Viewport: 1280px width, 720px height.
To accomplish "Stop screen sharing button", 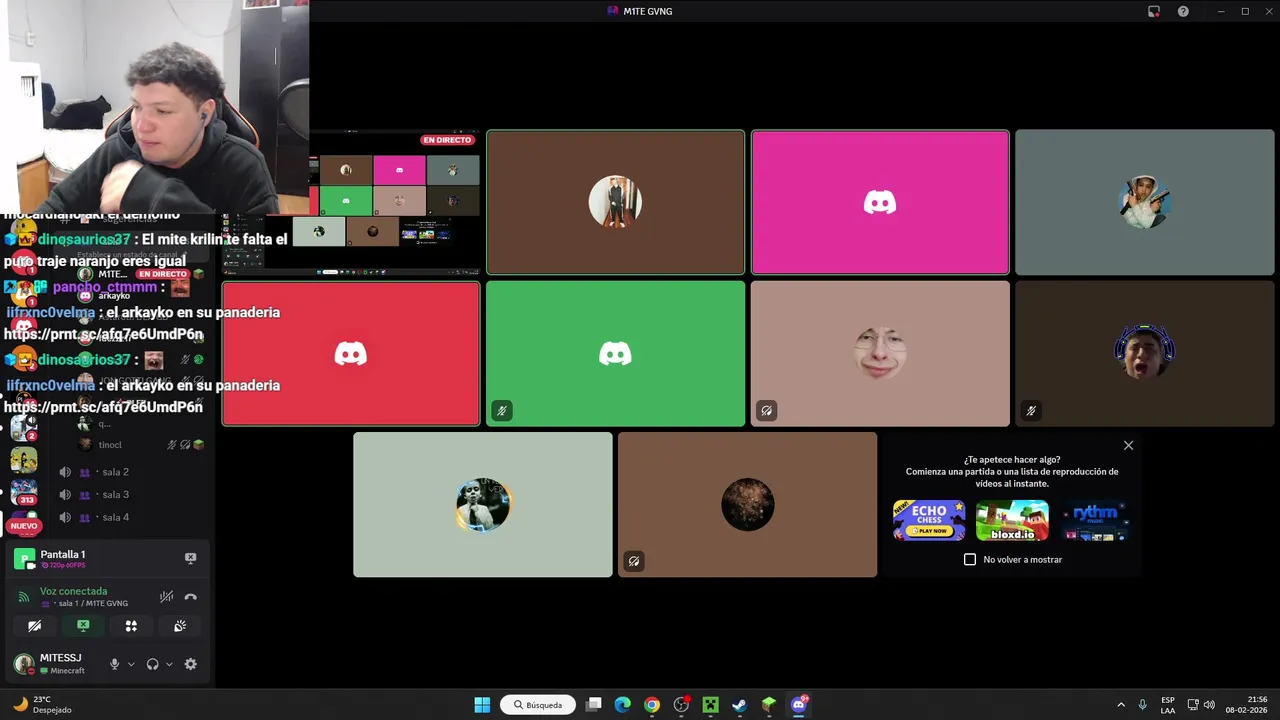I will coord(83,626).
